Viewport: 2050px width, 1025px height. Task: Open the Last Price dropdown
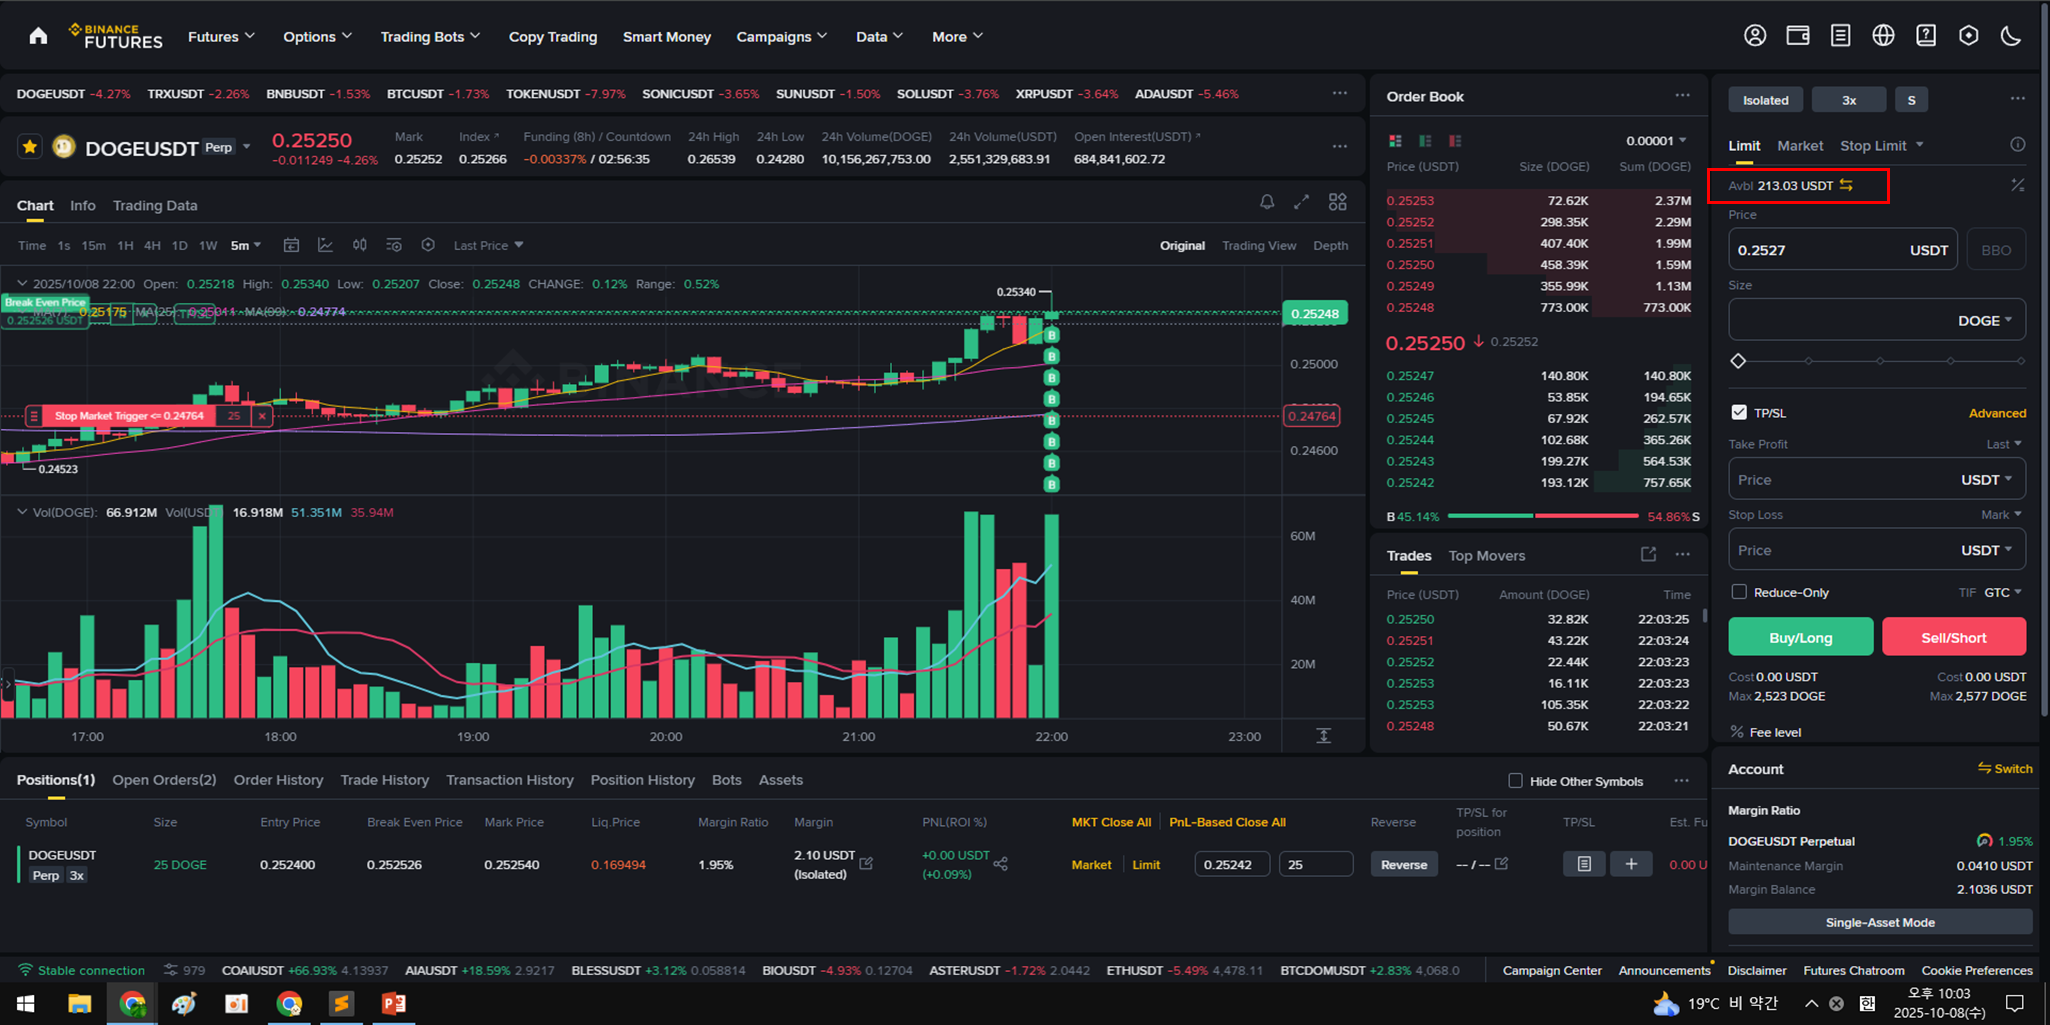tap(488, 245)
